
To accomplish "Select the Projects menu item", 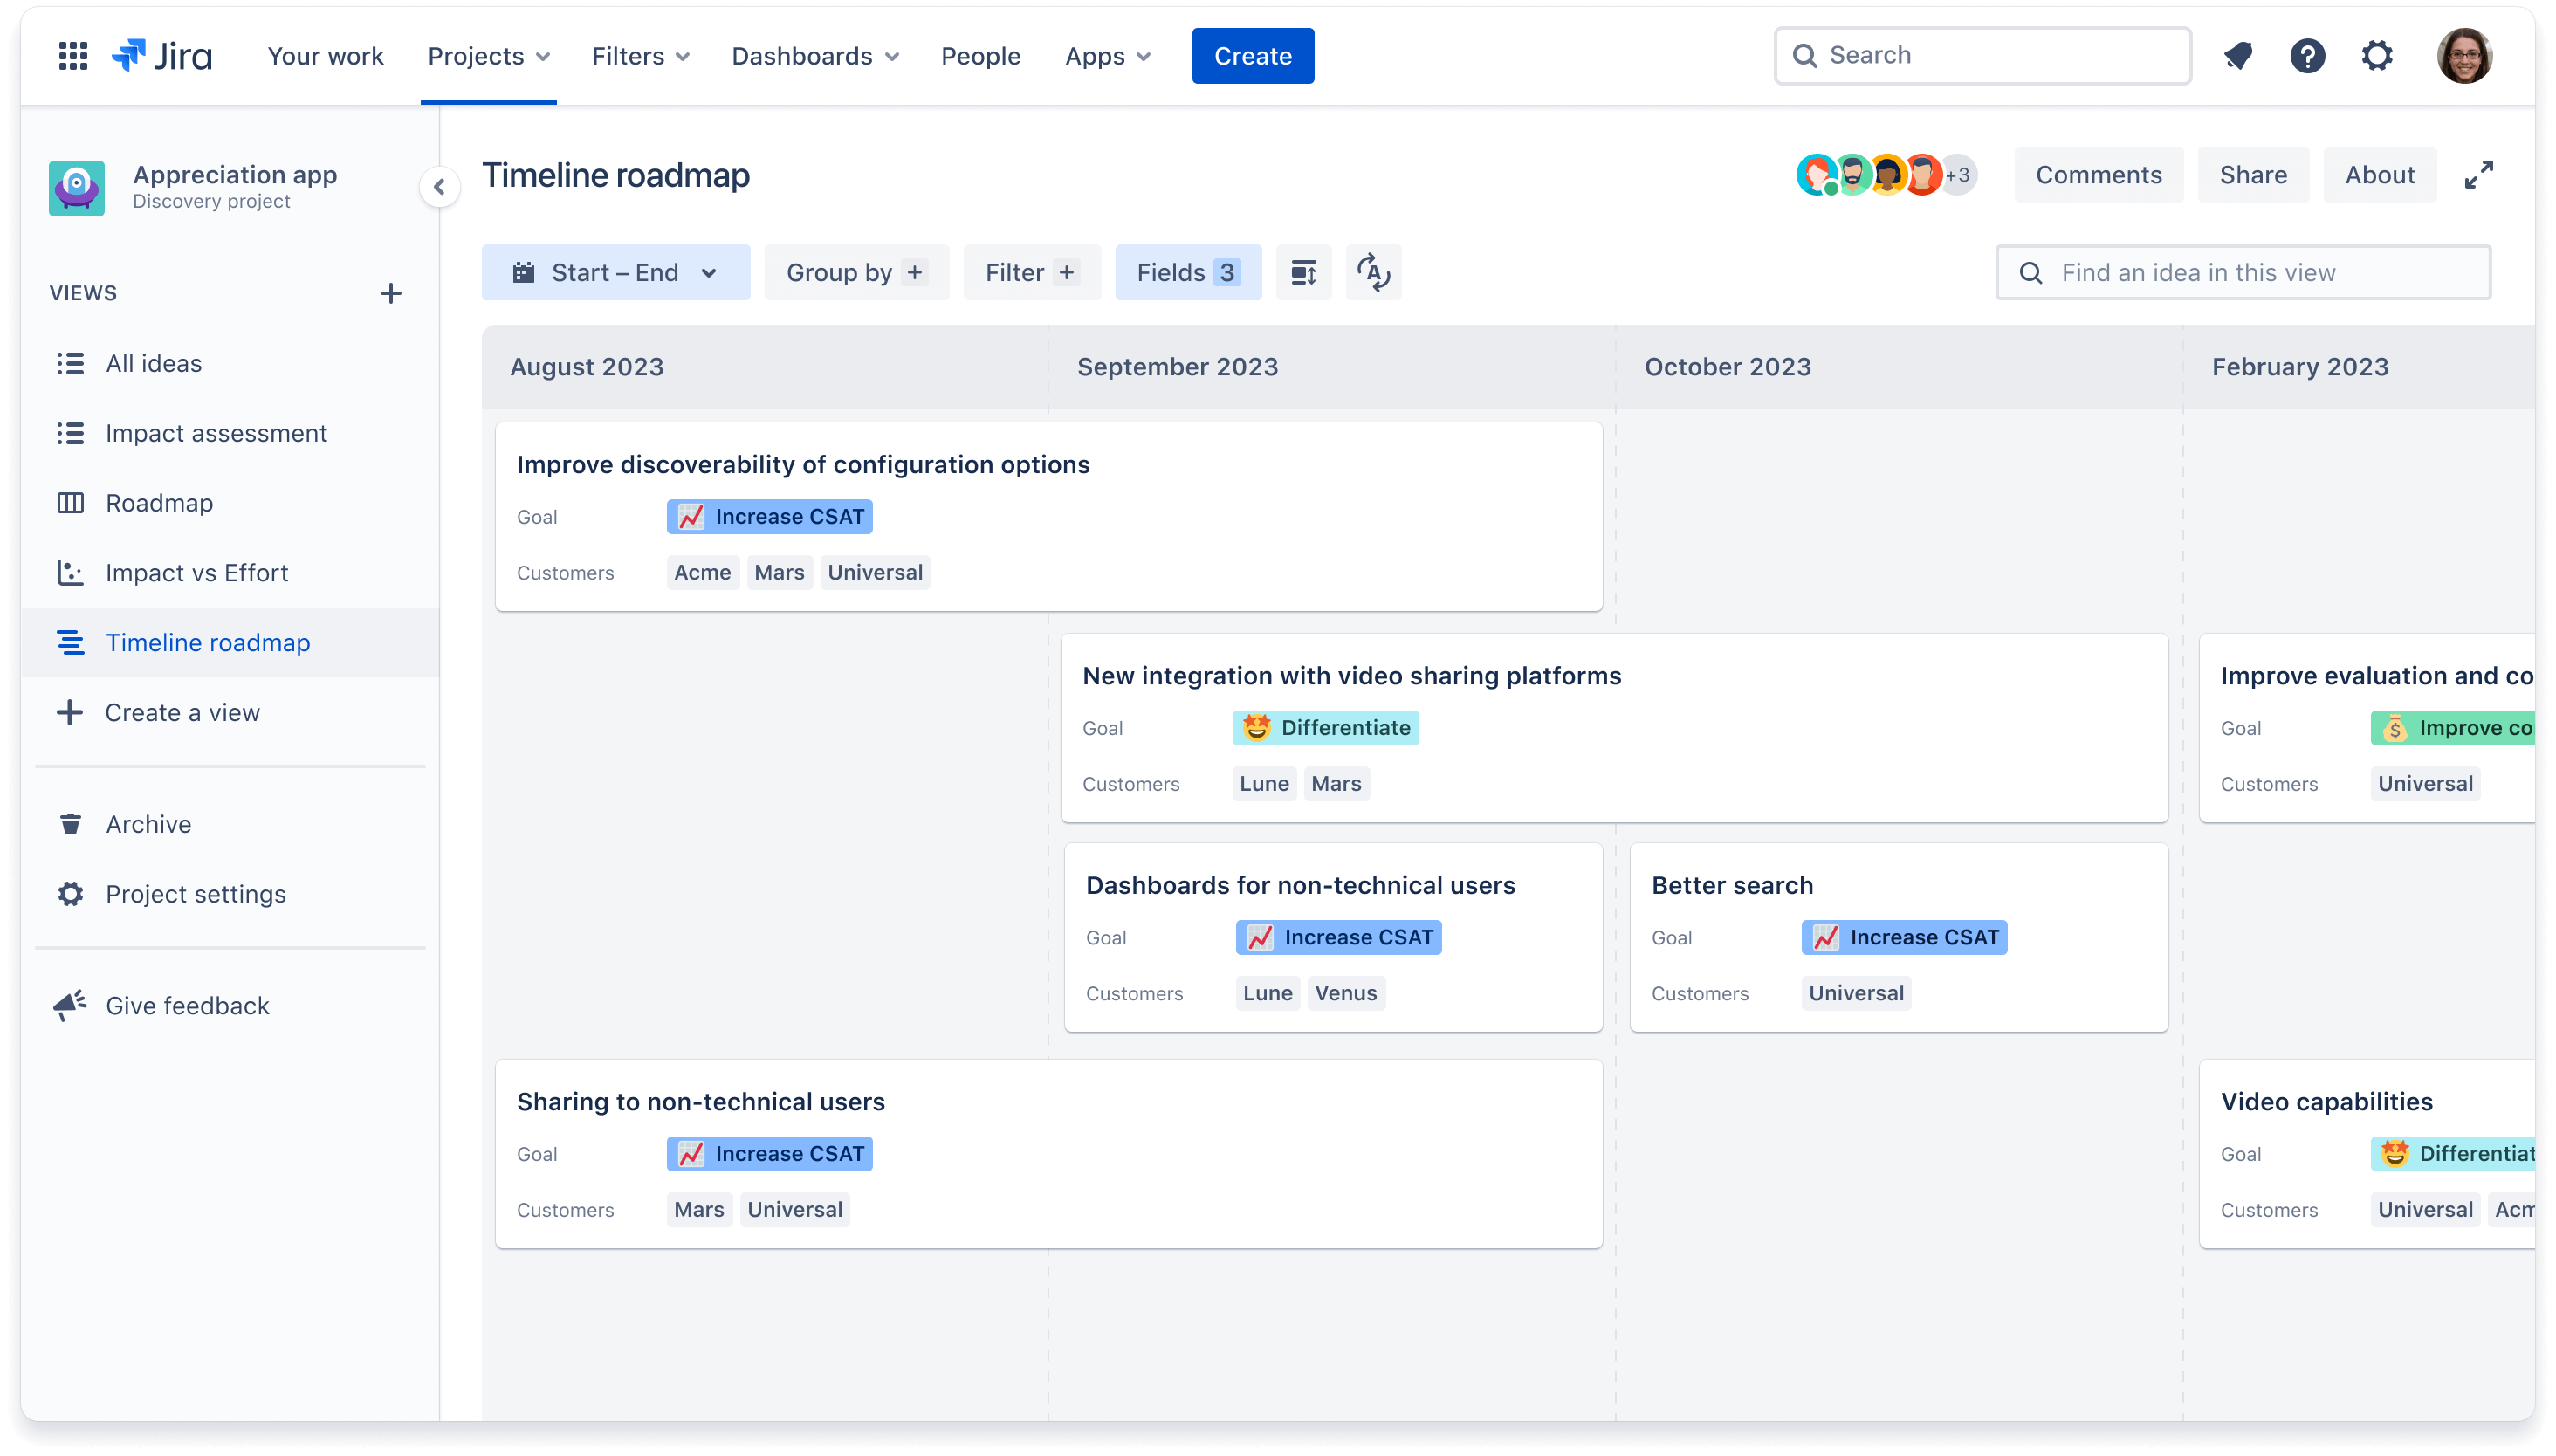I will [x=488, y=54].
